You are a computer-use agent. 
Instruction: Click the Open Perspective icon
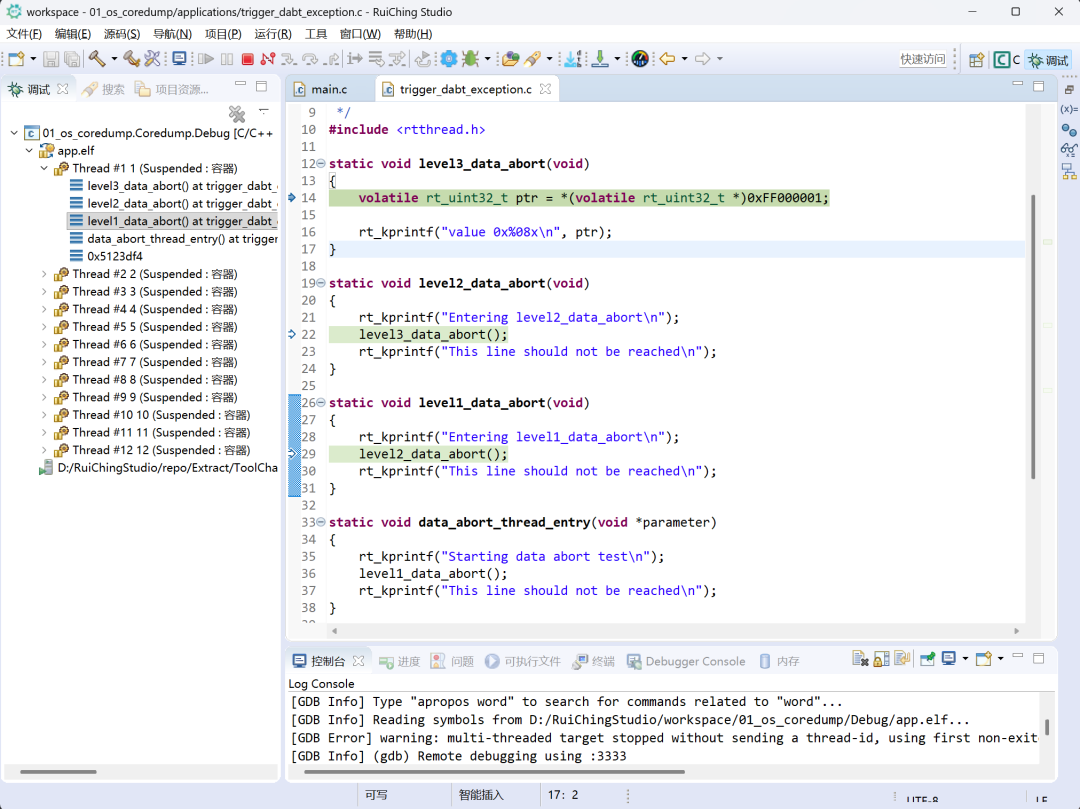[x=976, y=60]
